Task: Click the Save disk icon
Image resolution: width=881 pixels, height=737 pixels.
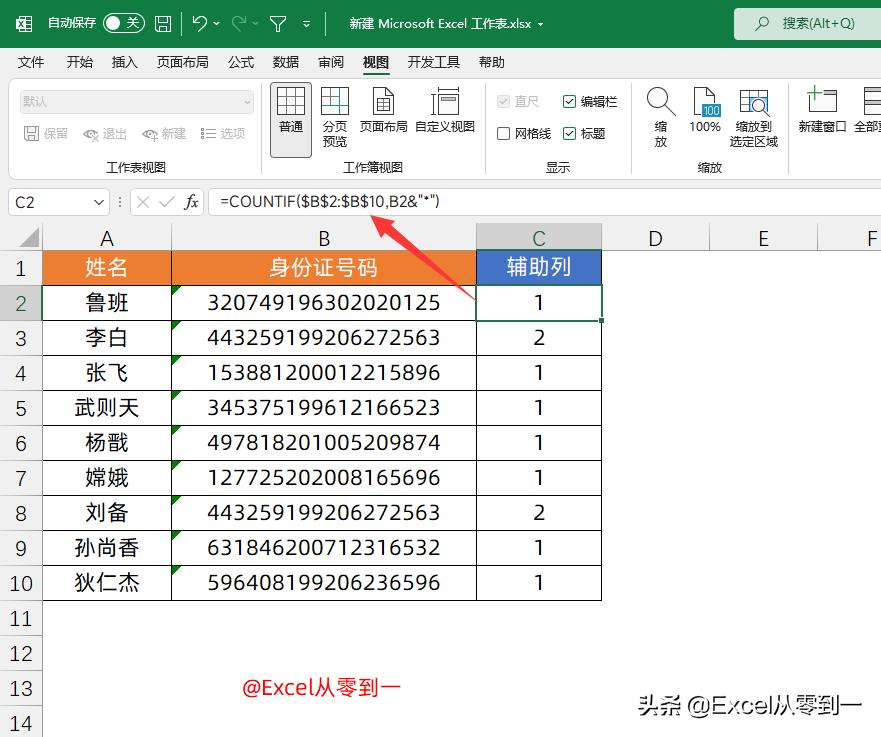Action: 162,22
